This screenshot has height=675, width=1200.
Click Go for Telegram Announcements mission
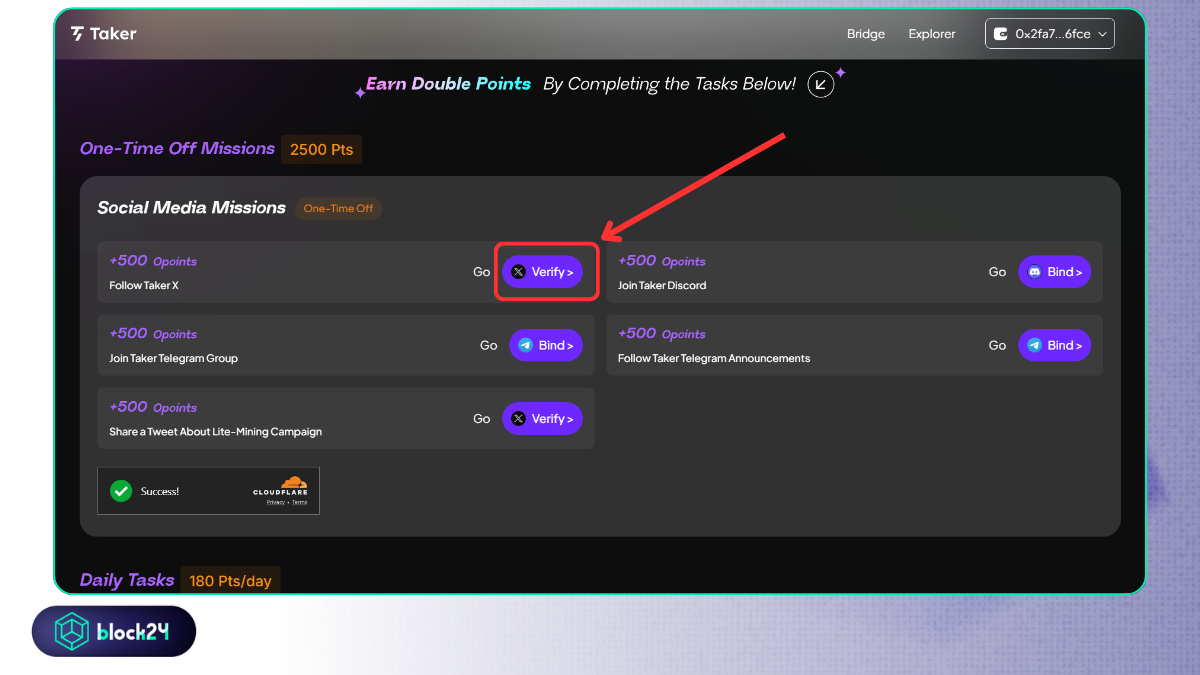(997, 345)
